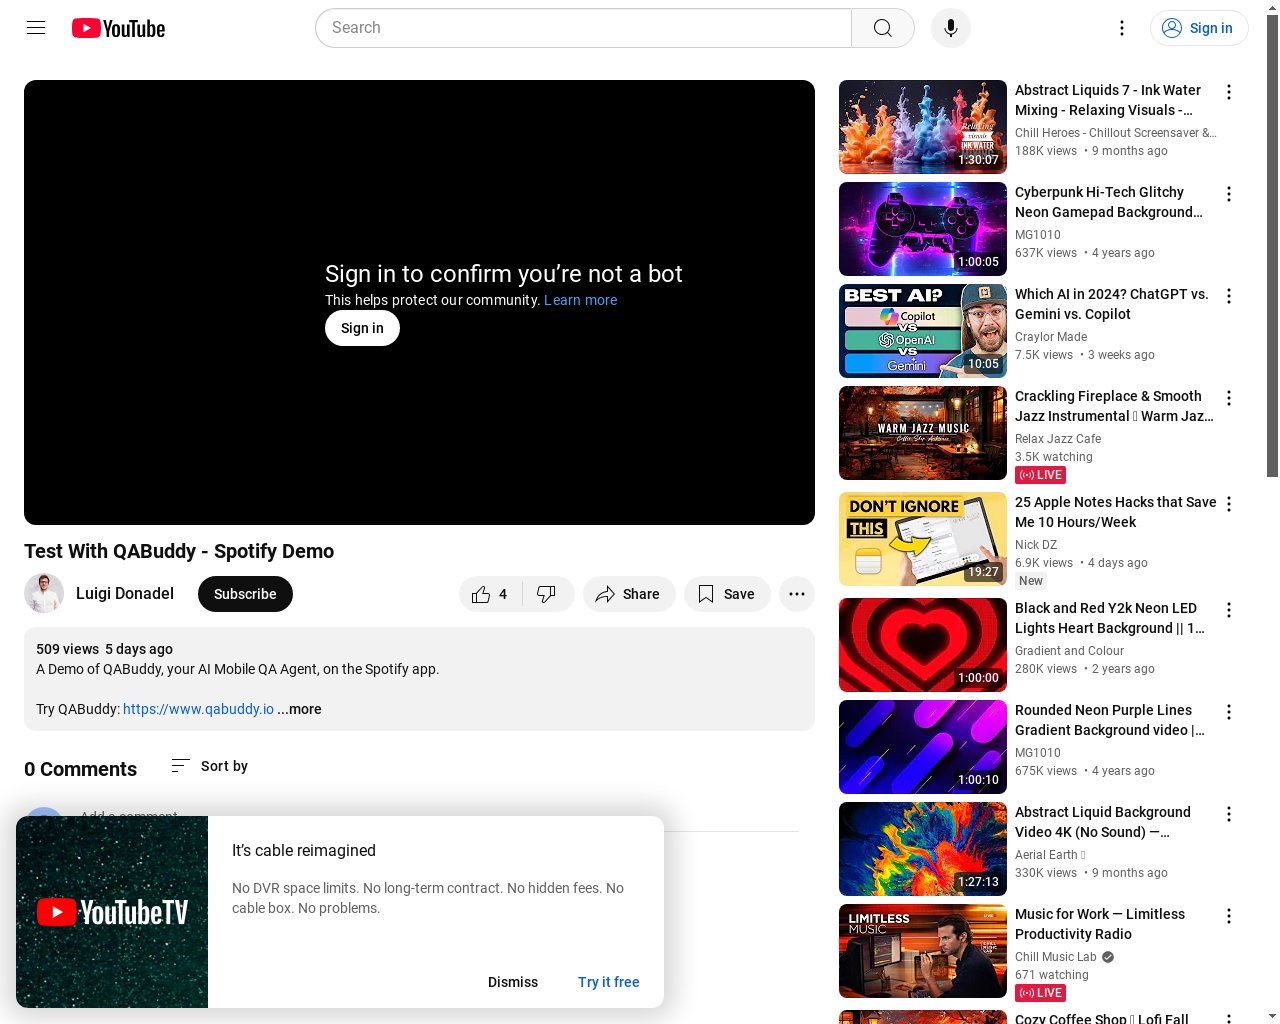This screenshot has width=1280, height=1024.
Task: Go to the YouTube home logo
Action: (118, 28)
